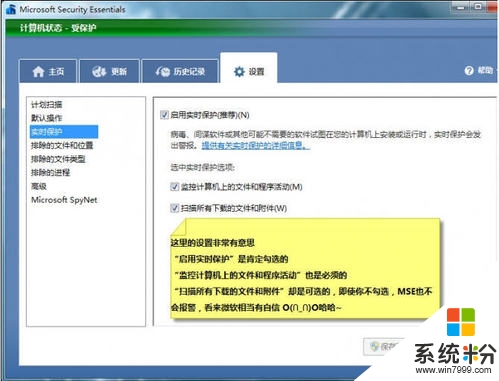Minimize the Security Essentials window
This screenshot has width=499, height=381.
point(461,7)
